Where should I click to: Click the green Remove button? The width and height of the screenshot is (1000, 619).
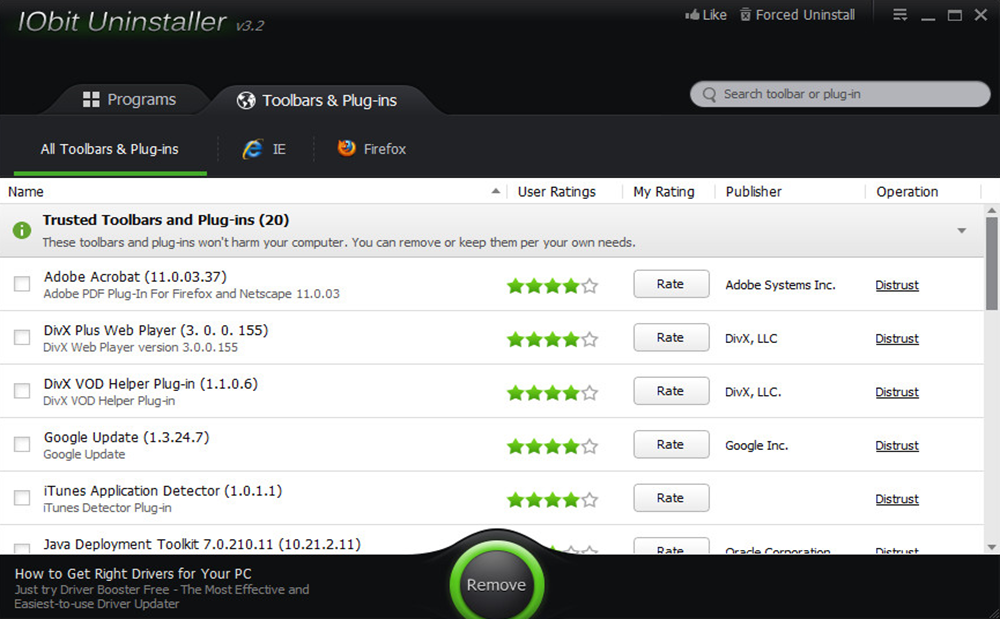497,584
